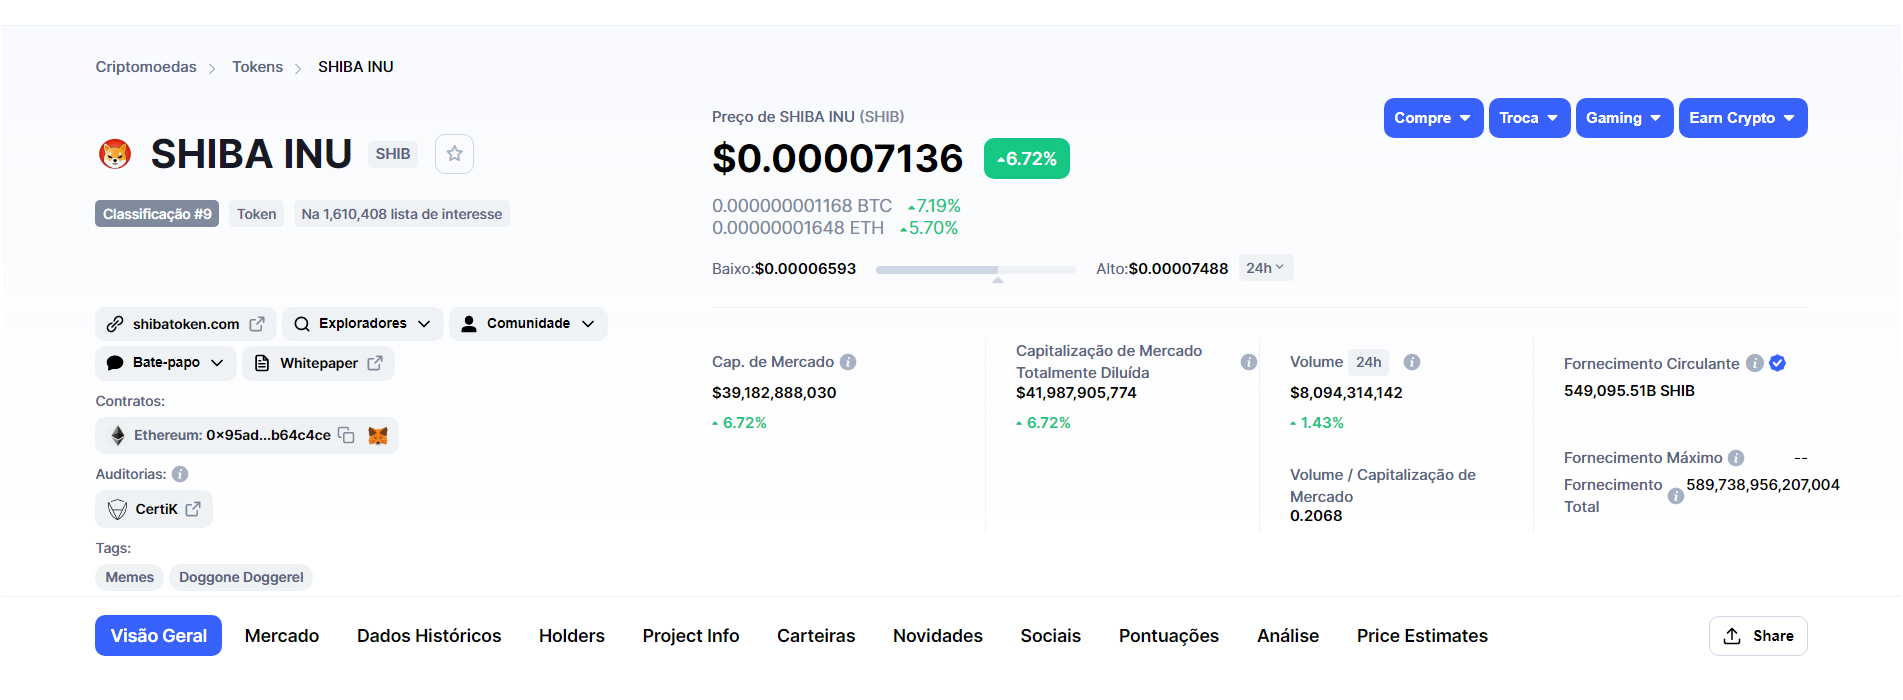Click the volume/market cap ratio 0.2068
1903x700 pixels.
(x=1316, y=516)
